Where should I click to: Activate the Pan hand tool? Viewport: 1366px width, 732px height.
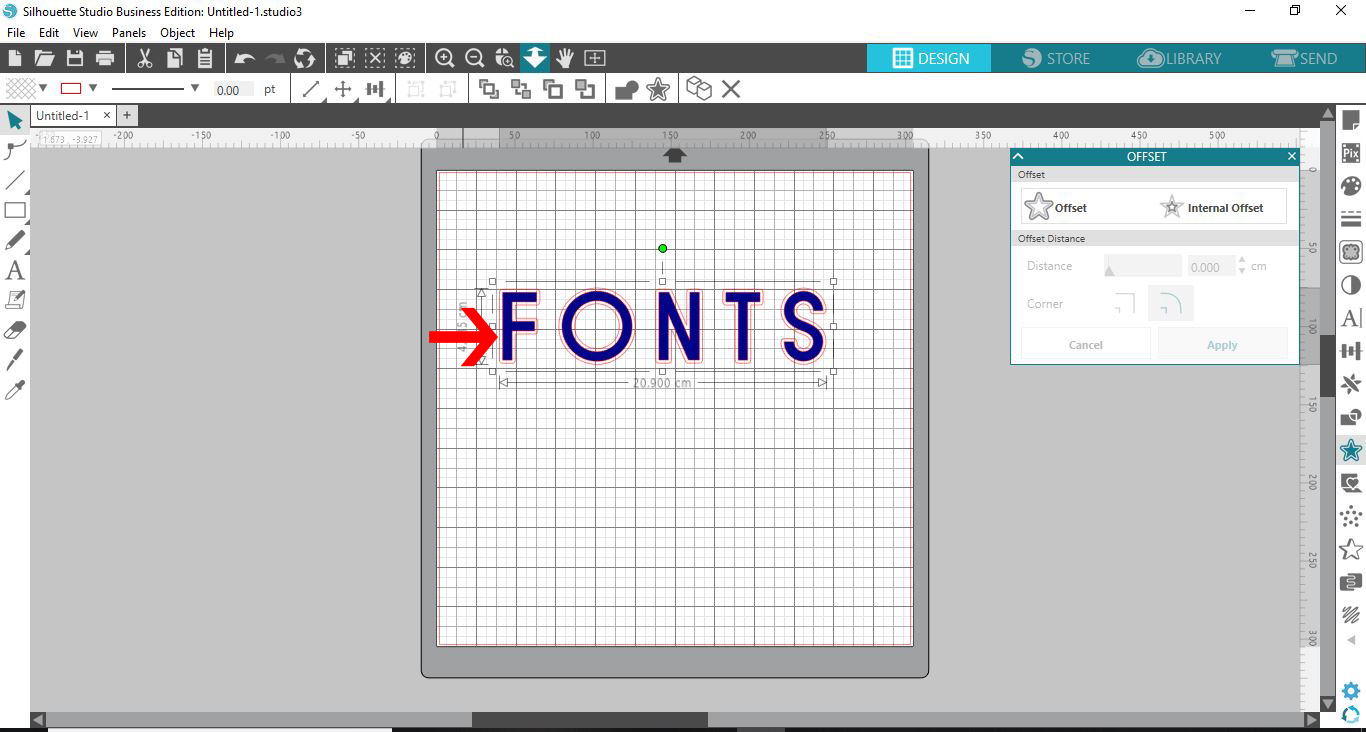tap(565, 58)
